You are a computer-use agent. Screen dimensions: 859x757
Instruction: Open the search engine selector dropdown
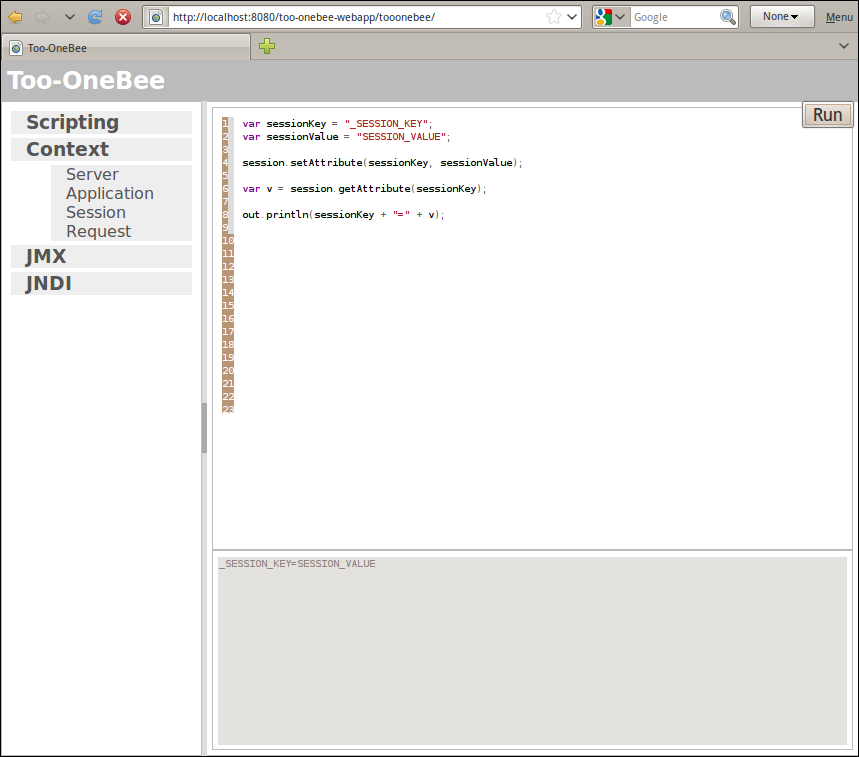(620, 17)
